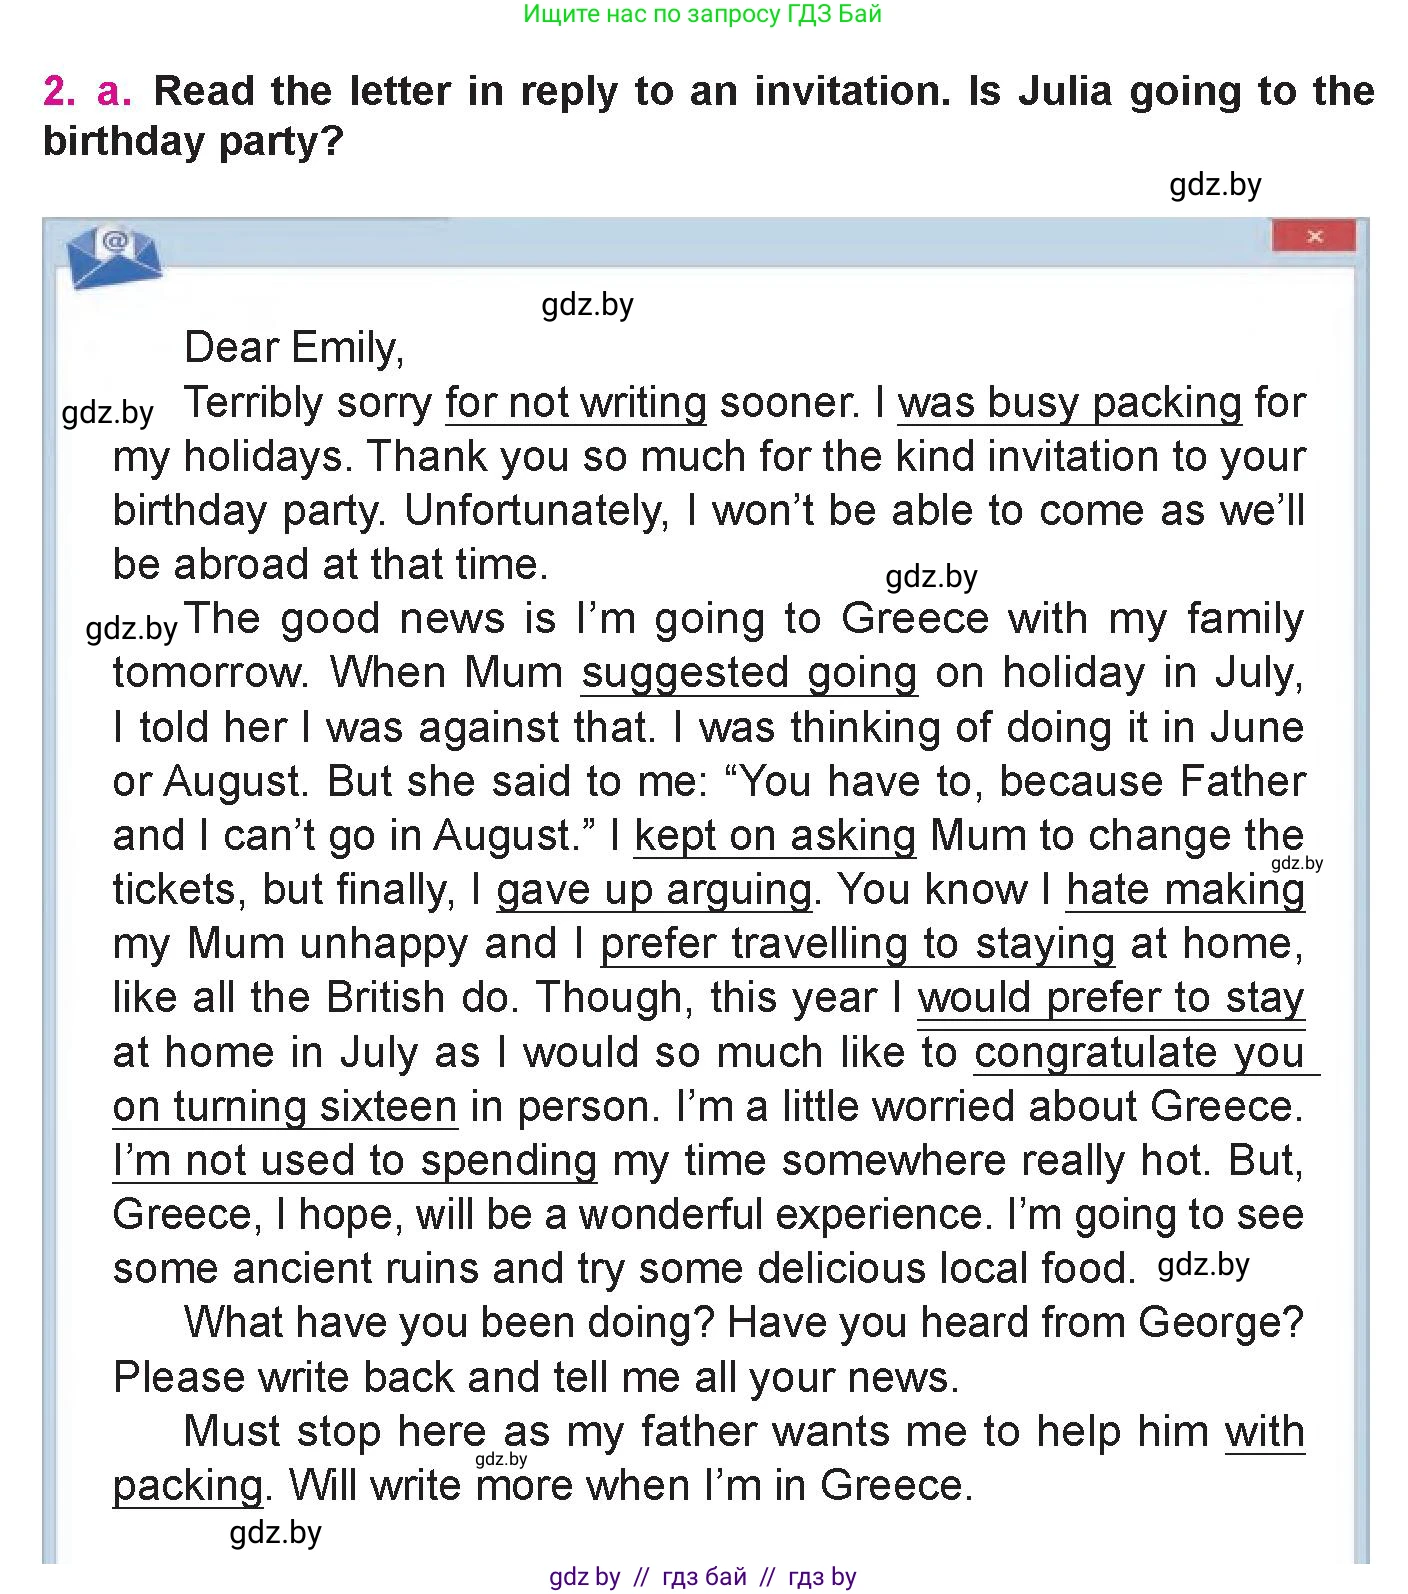Click underlined phrase "on turning sixteen"
Screen dimensions: 1408x1594
click(285, 1106)
